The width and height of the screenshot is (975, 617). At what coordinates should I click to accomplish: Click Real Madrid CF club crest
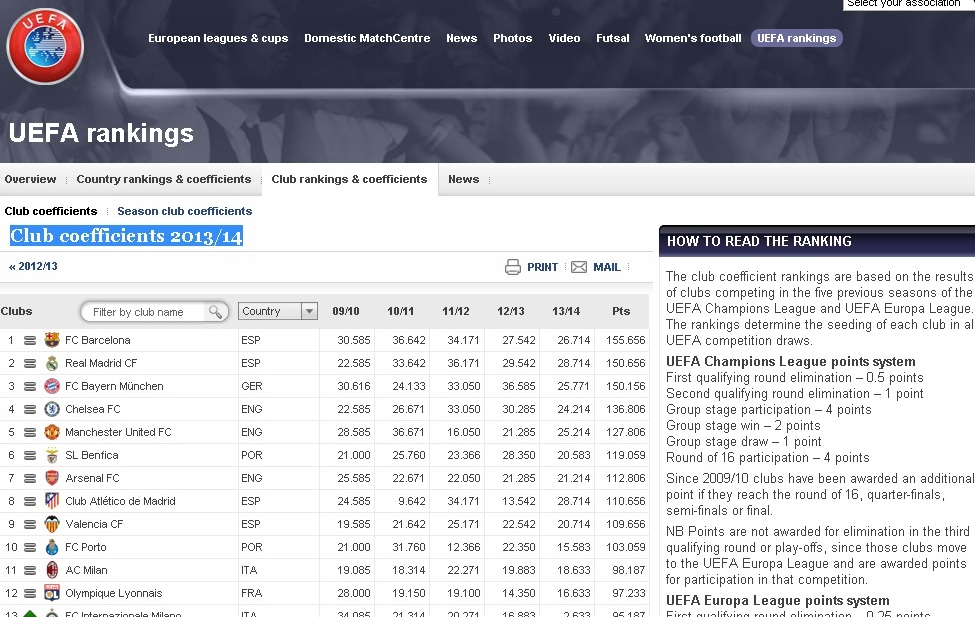pyautogui.click(x=52, y=363)
